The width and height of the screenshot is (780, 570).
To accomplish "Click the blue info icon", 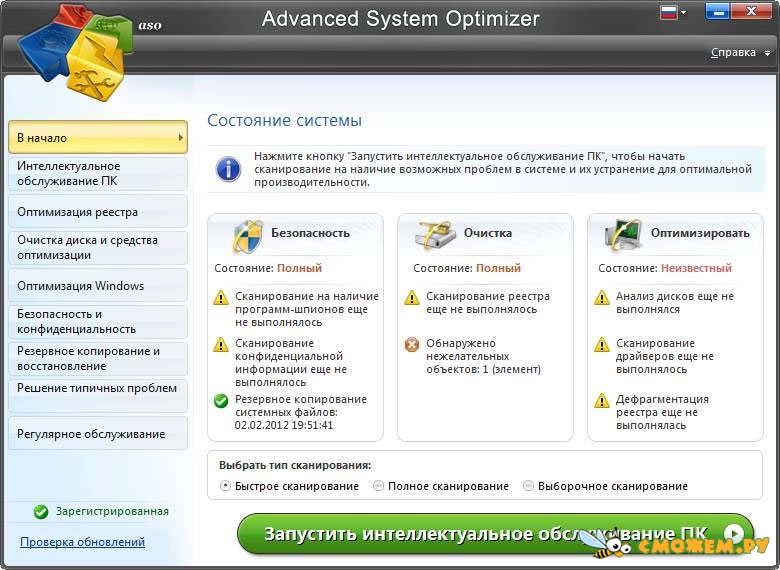I will pos(228,169).
